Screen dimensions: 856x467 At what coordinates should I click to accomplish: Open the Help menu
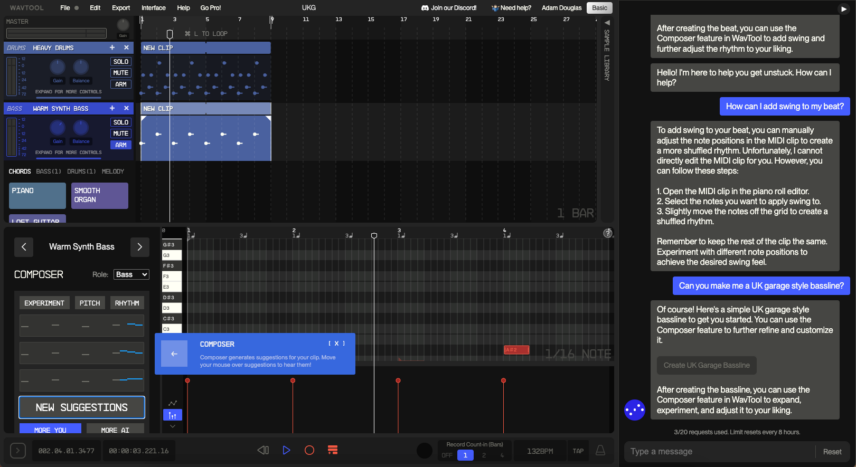(x=183, y=8)
